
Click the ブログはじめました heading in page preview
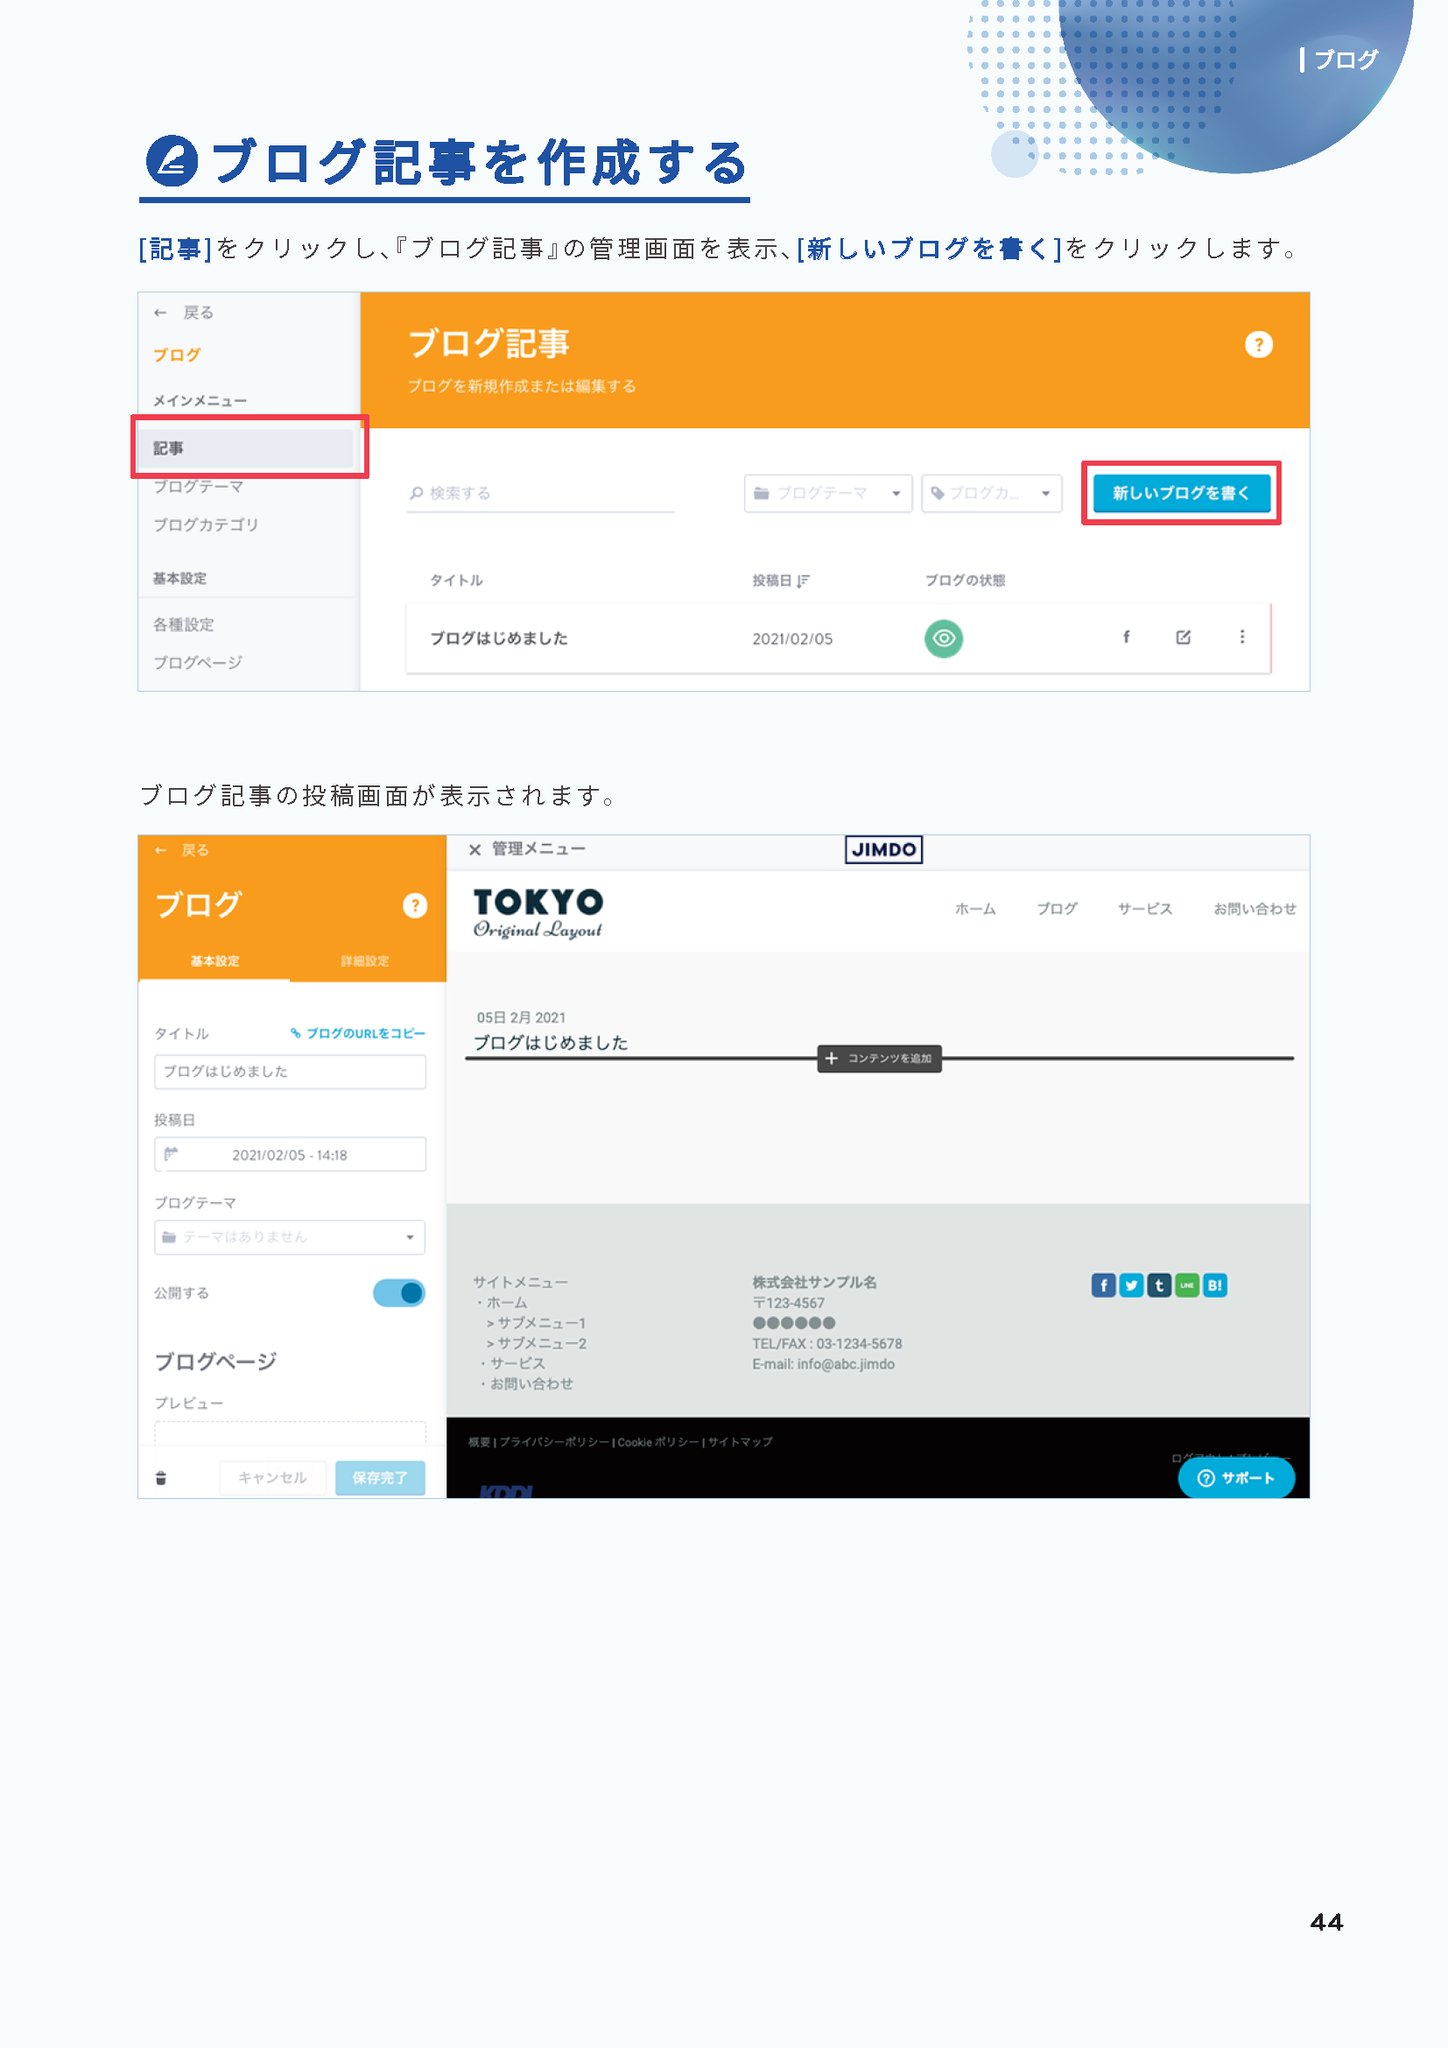tap(551, 1042)
